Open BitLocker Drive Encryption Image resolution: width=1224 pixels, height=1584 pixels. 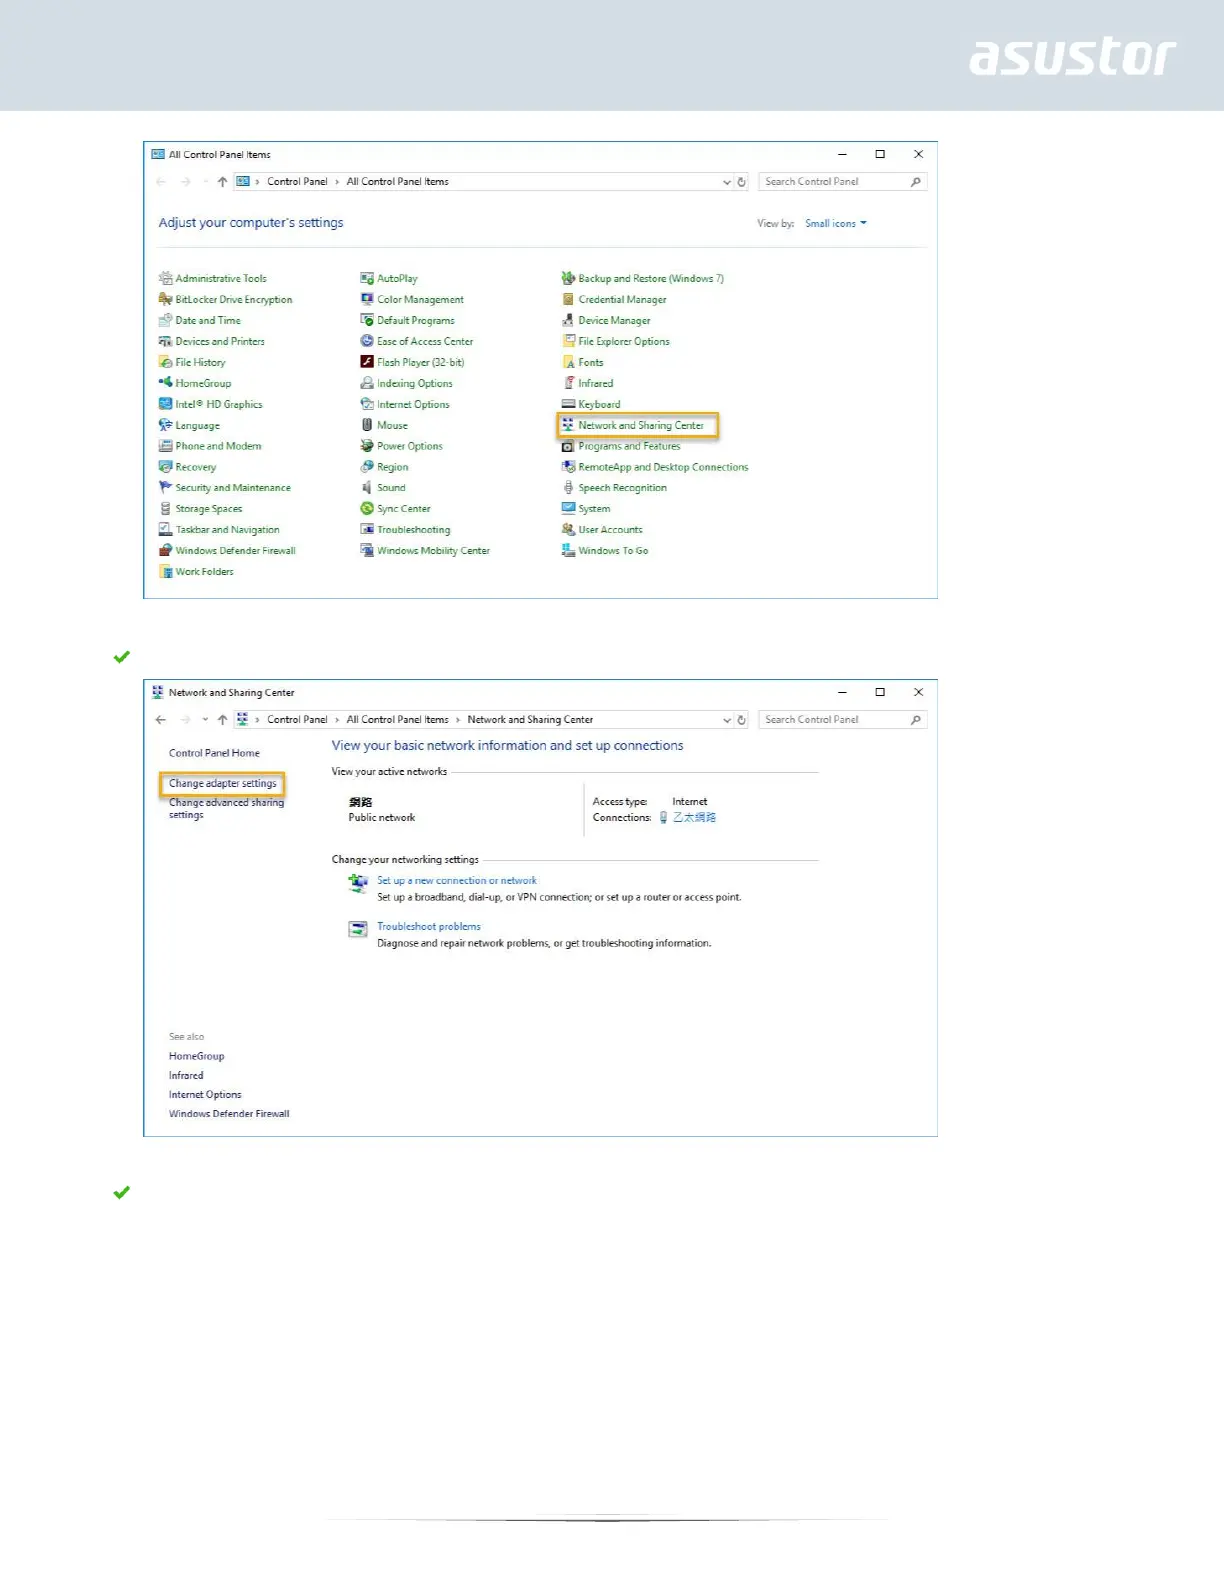click(x=233, y=299)
